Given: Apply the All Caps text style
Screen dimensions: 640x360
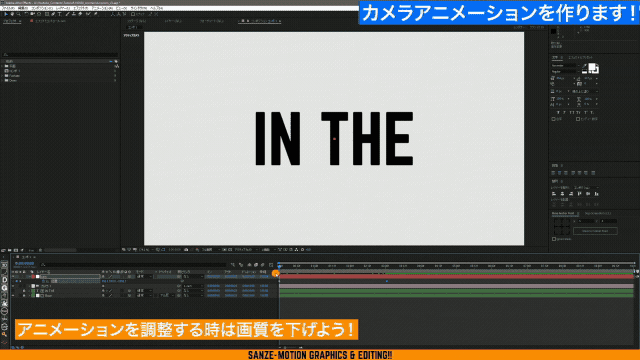Looking at the screenshot, I should pos(572,112).
